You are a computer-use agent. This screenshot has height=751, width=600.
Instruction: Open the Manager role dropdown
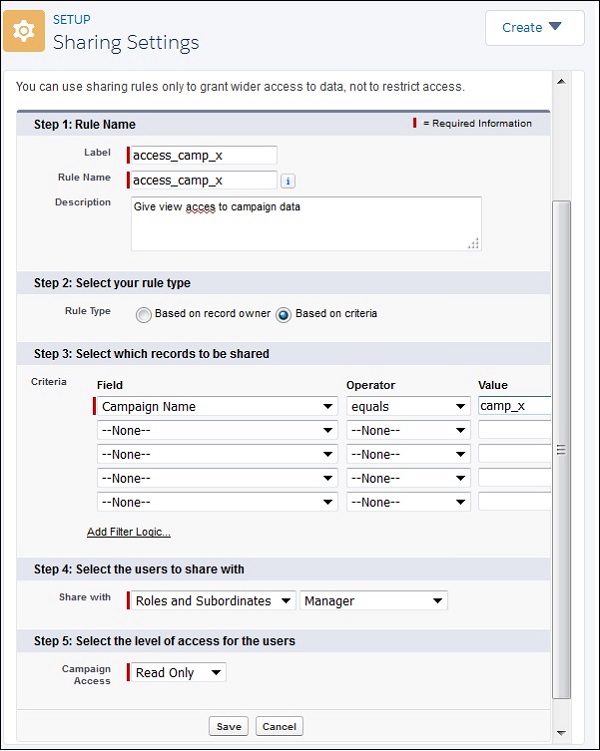[374, 601]
